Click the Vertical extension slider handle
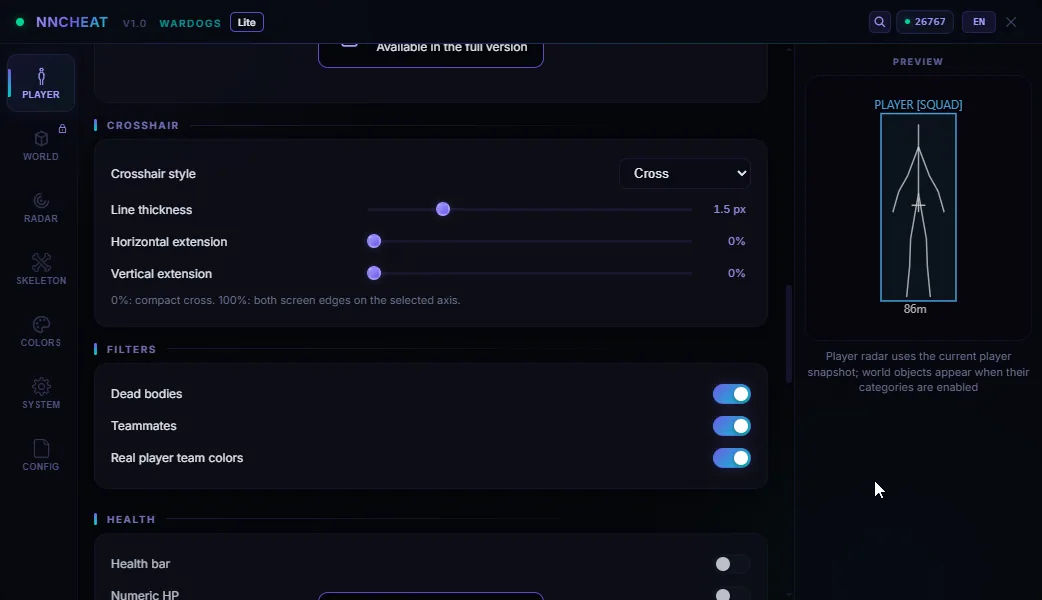 374,273
